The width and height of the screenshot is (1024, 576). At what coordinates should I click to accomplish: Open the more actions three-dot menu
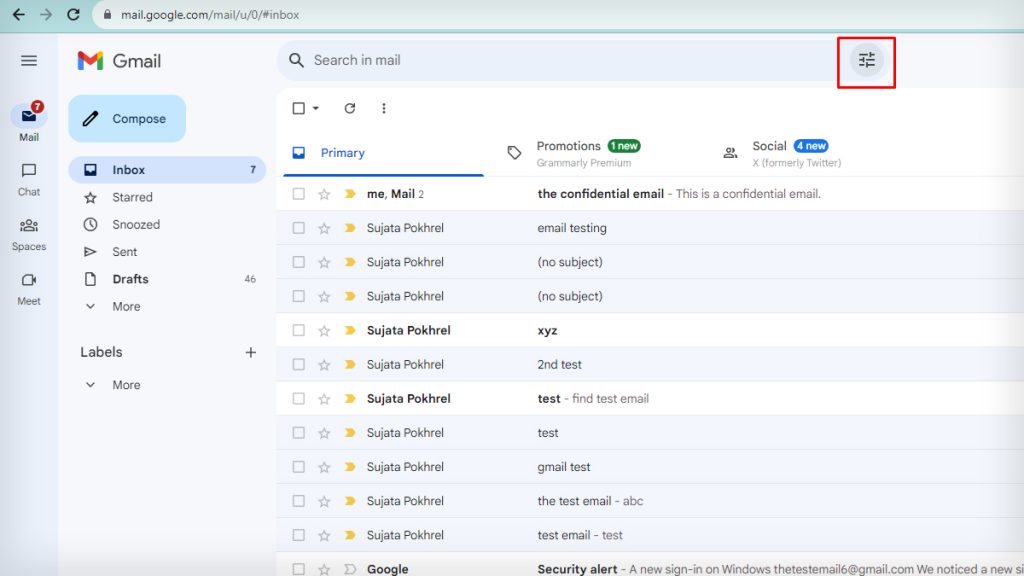point(384,108)
